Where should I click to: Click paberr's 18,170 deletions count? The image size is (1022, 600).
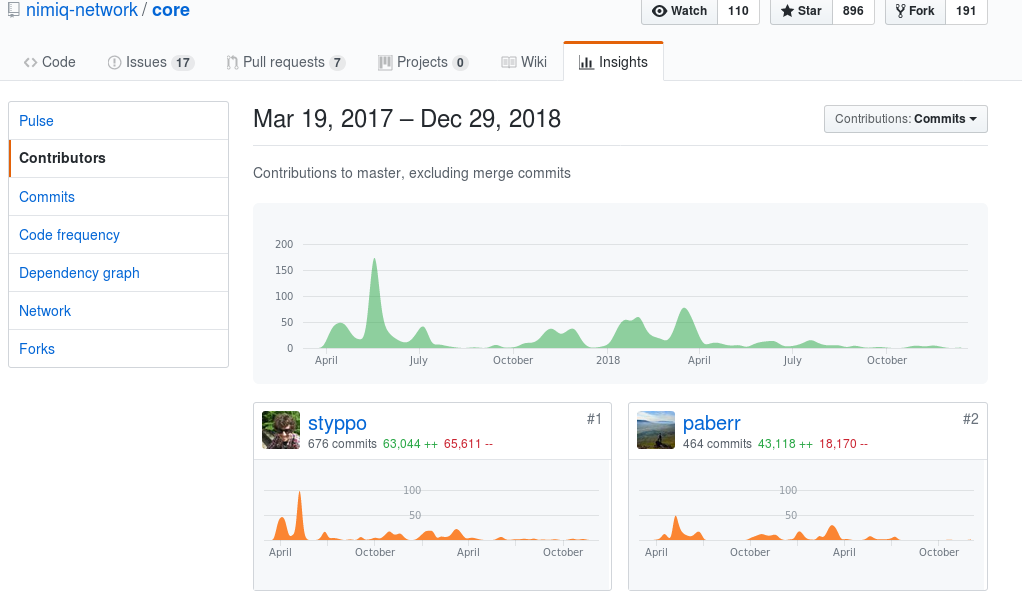(843, 444)
